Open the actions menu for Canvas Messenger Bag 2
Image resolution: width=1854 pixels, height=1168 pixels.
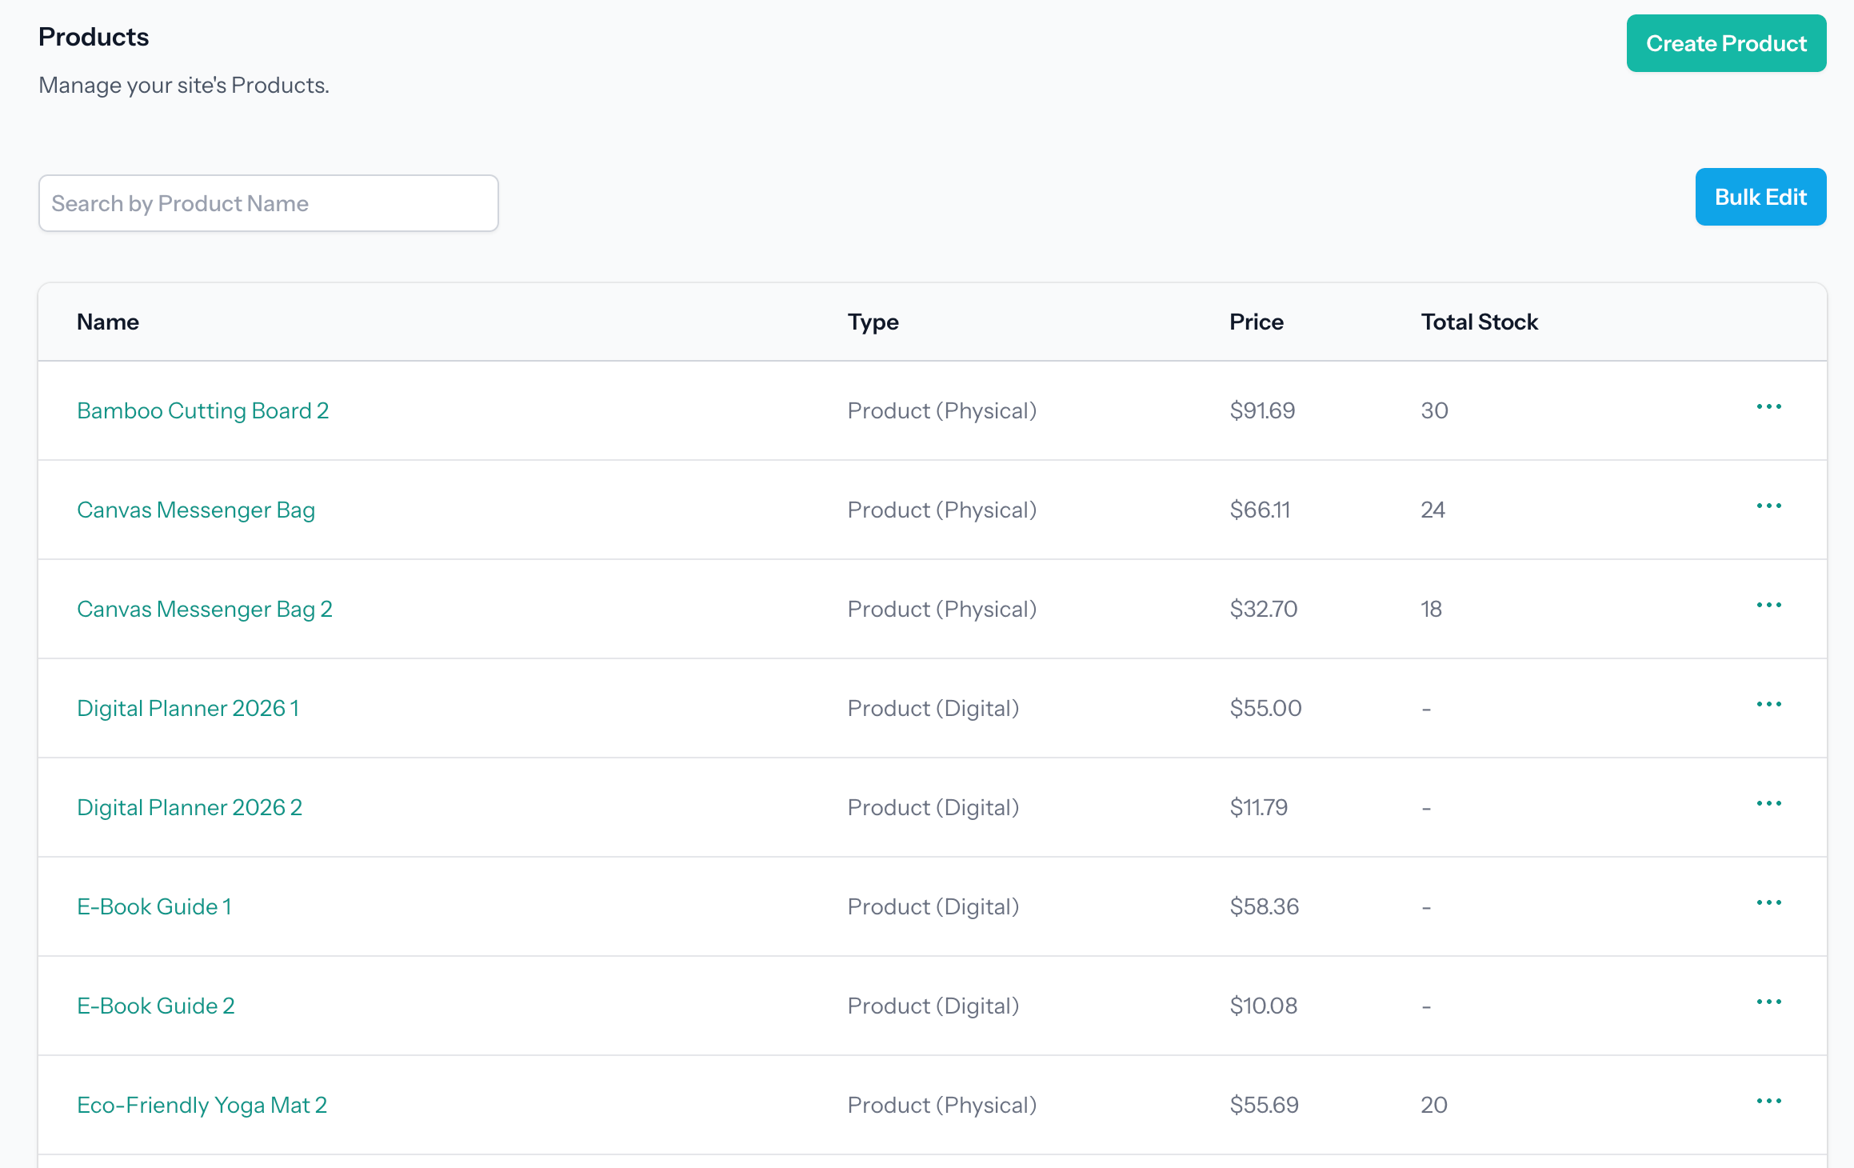[x=1769, y=605]
